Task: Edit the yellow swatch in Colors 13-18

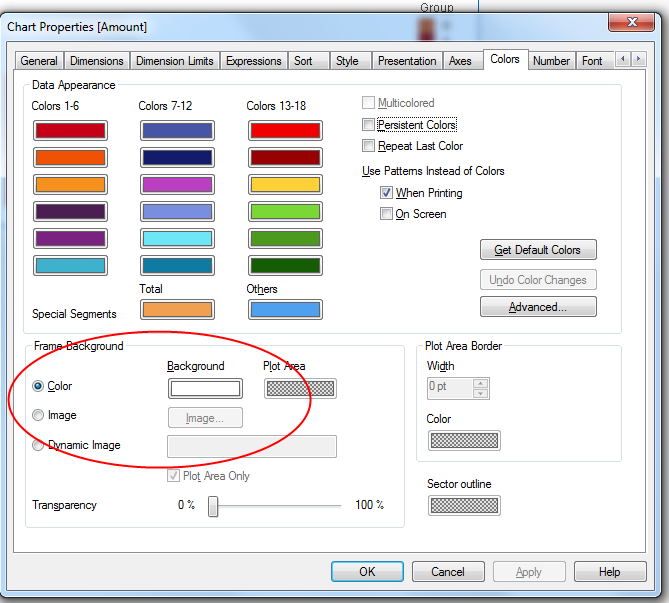Action: (x=285, y=185)
